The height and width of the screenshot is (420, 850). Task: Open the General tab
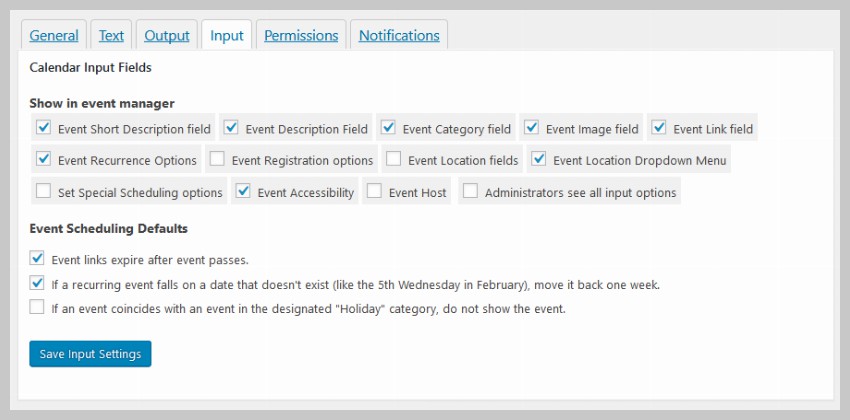[54, 35]
